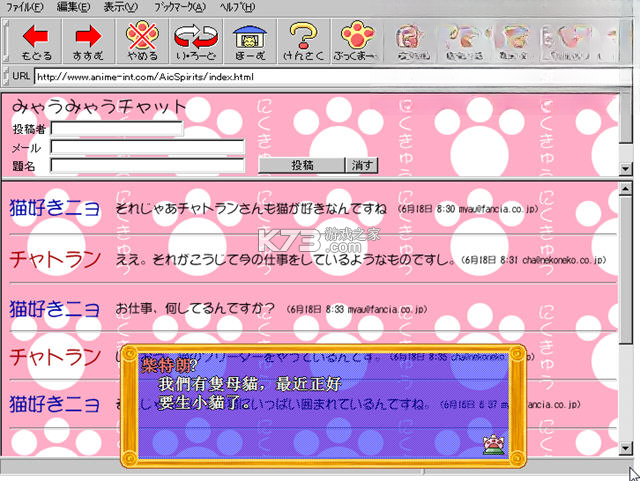Click the chat log scrollbar down arrow
This screenshot has width=640, height=481.
pyautogui.click(x=625, y=448)
